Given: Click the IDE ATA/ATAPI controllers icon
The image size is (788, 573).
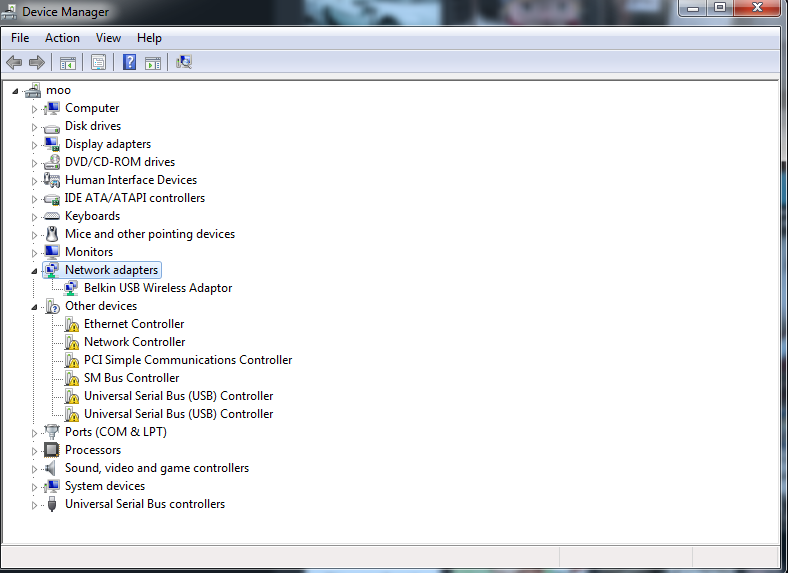Looking at the screenshot, I should (52, 199).
